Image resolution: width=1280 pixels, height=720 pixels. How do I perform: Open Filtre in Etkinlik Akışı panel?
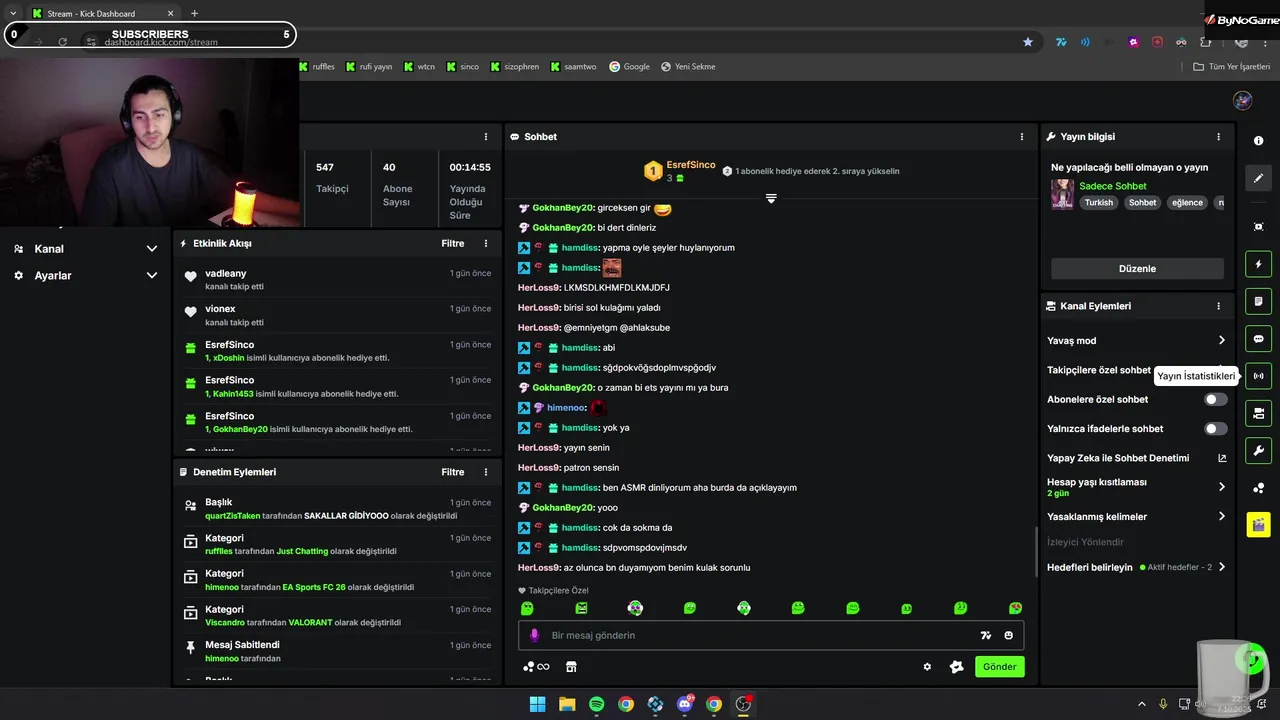(x=453, y=243)
